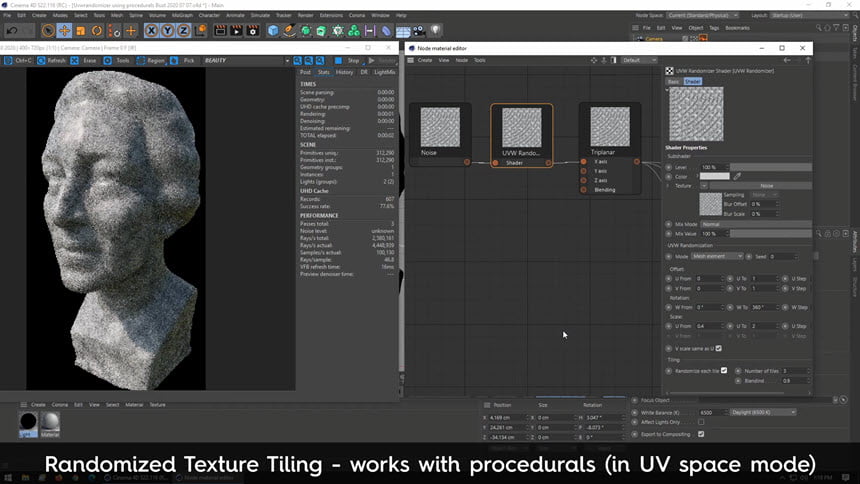860x484 pixels.
Task: Select the UVW Randomizer node
Action: [522, 136]
